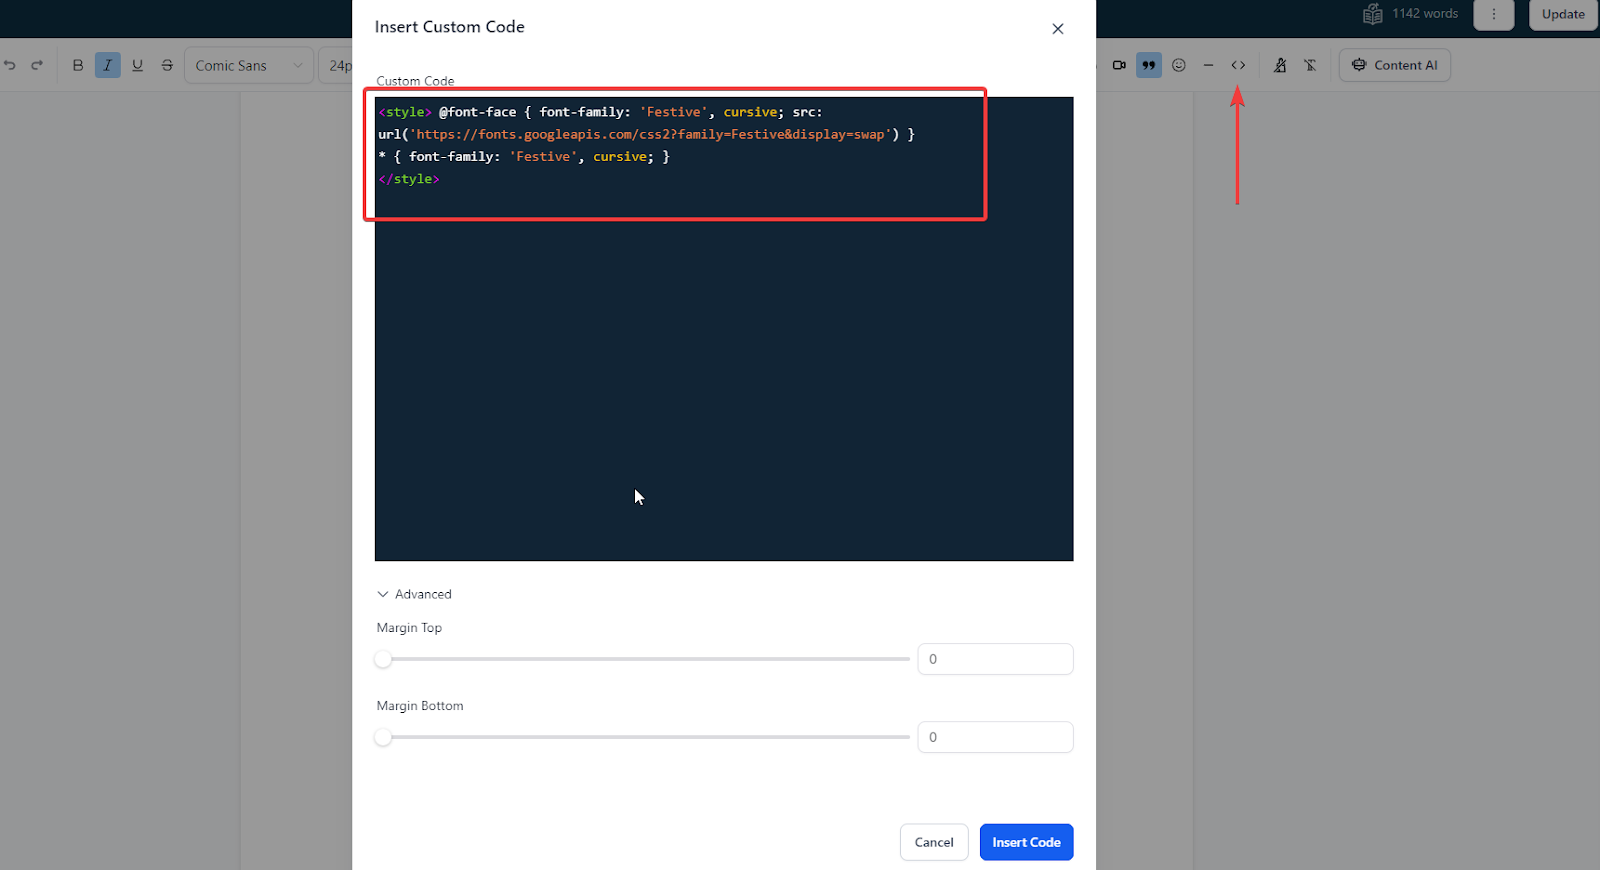Click the undo arrow icon
This screenshot has width=1600, height=870.
[10, 65]
